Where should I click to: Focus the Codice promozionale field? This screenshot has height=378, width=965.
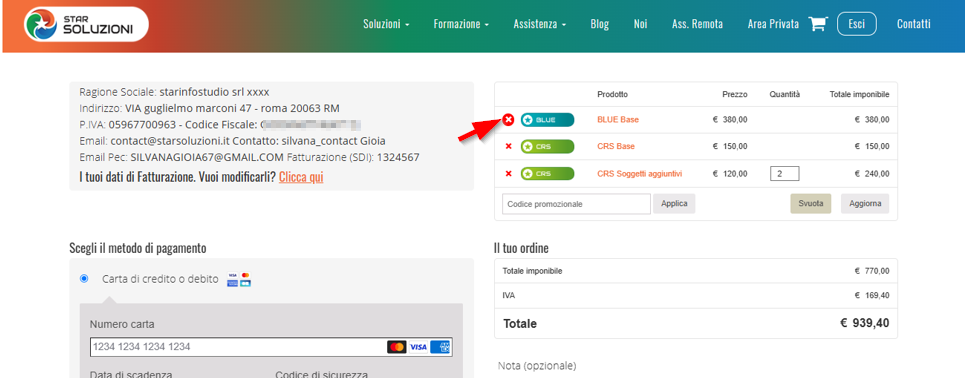[576, 204]
